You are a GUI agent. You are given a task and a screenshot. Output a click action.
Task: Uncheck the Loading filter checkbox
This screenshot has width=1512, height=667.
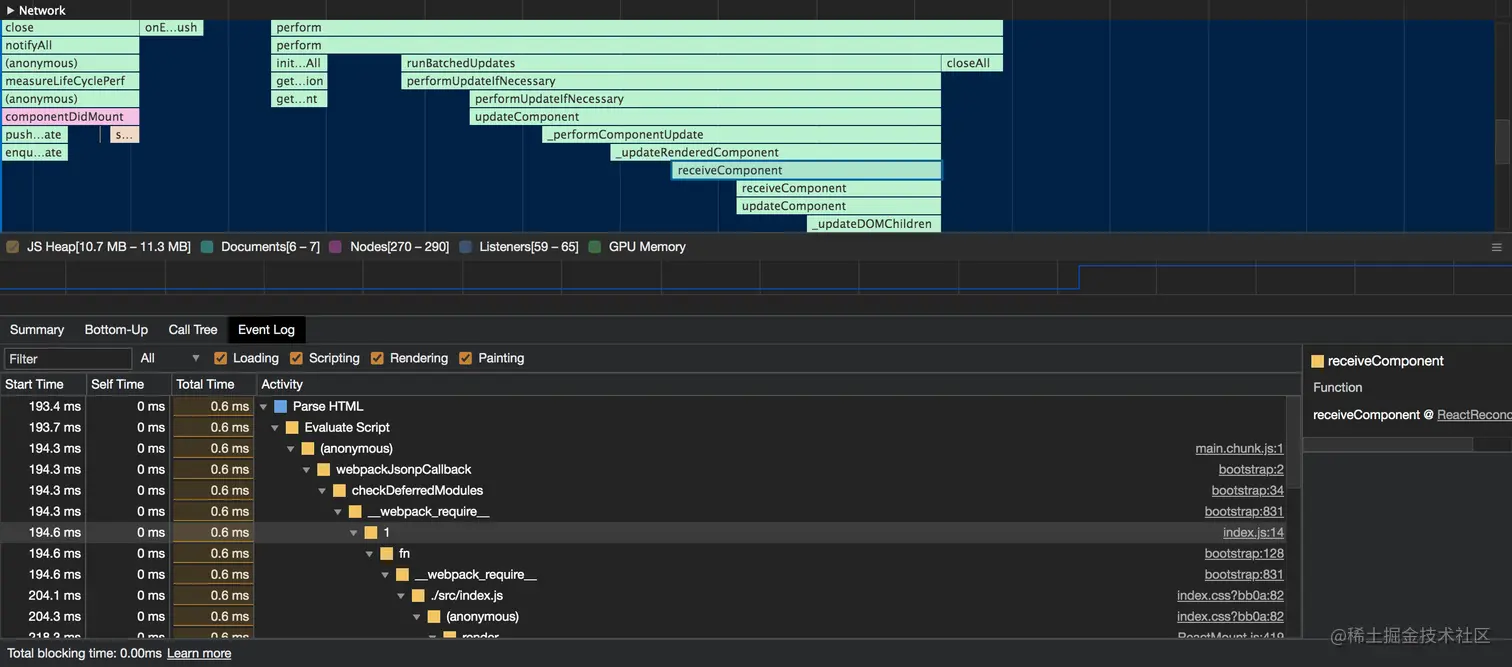[x=221, y=358]
